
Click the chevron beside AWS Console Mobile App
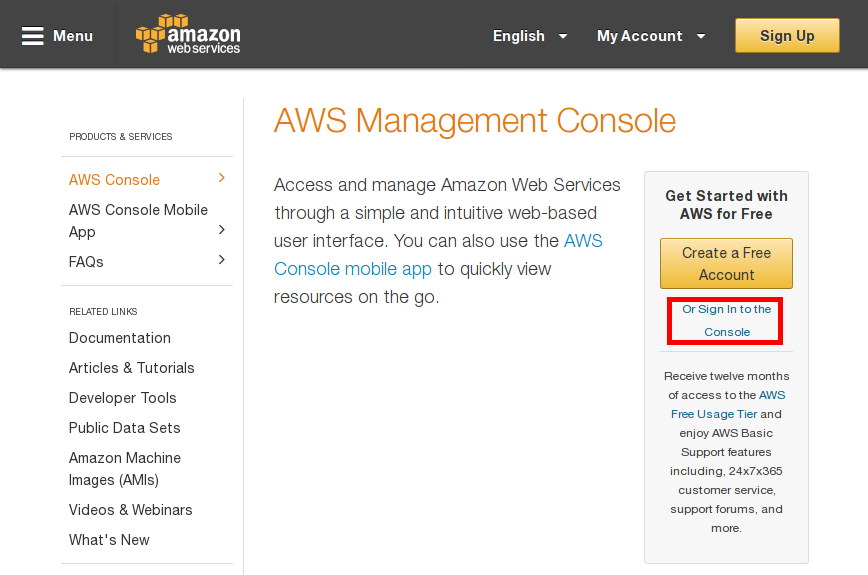[222, 230]
